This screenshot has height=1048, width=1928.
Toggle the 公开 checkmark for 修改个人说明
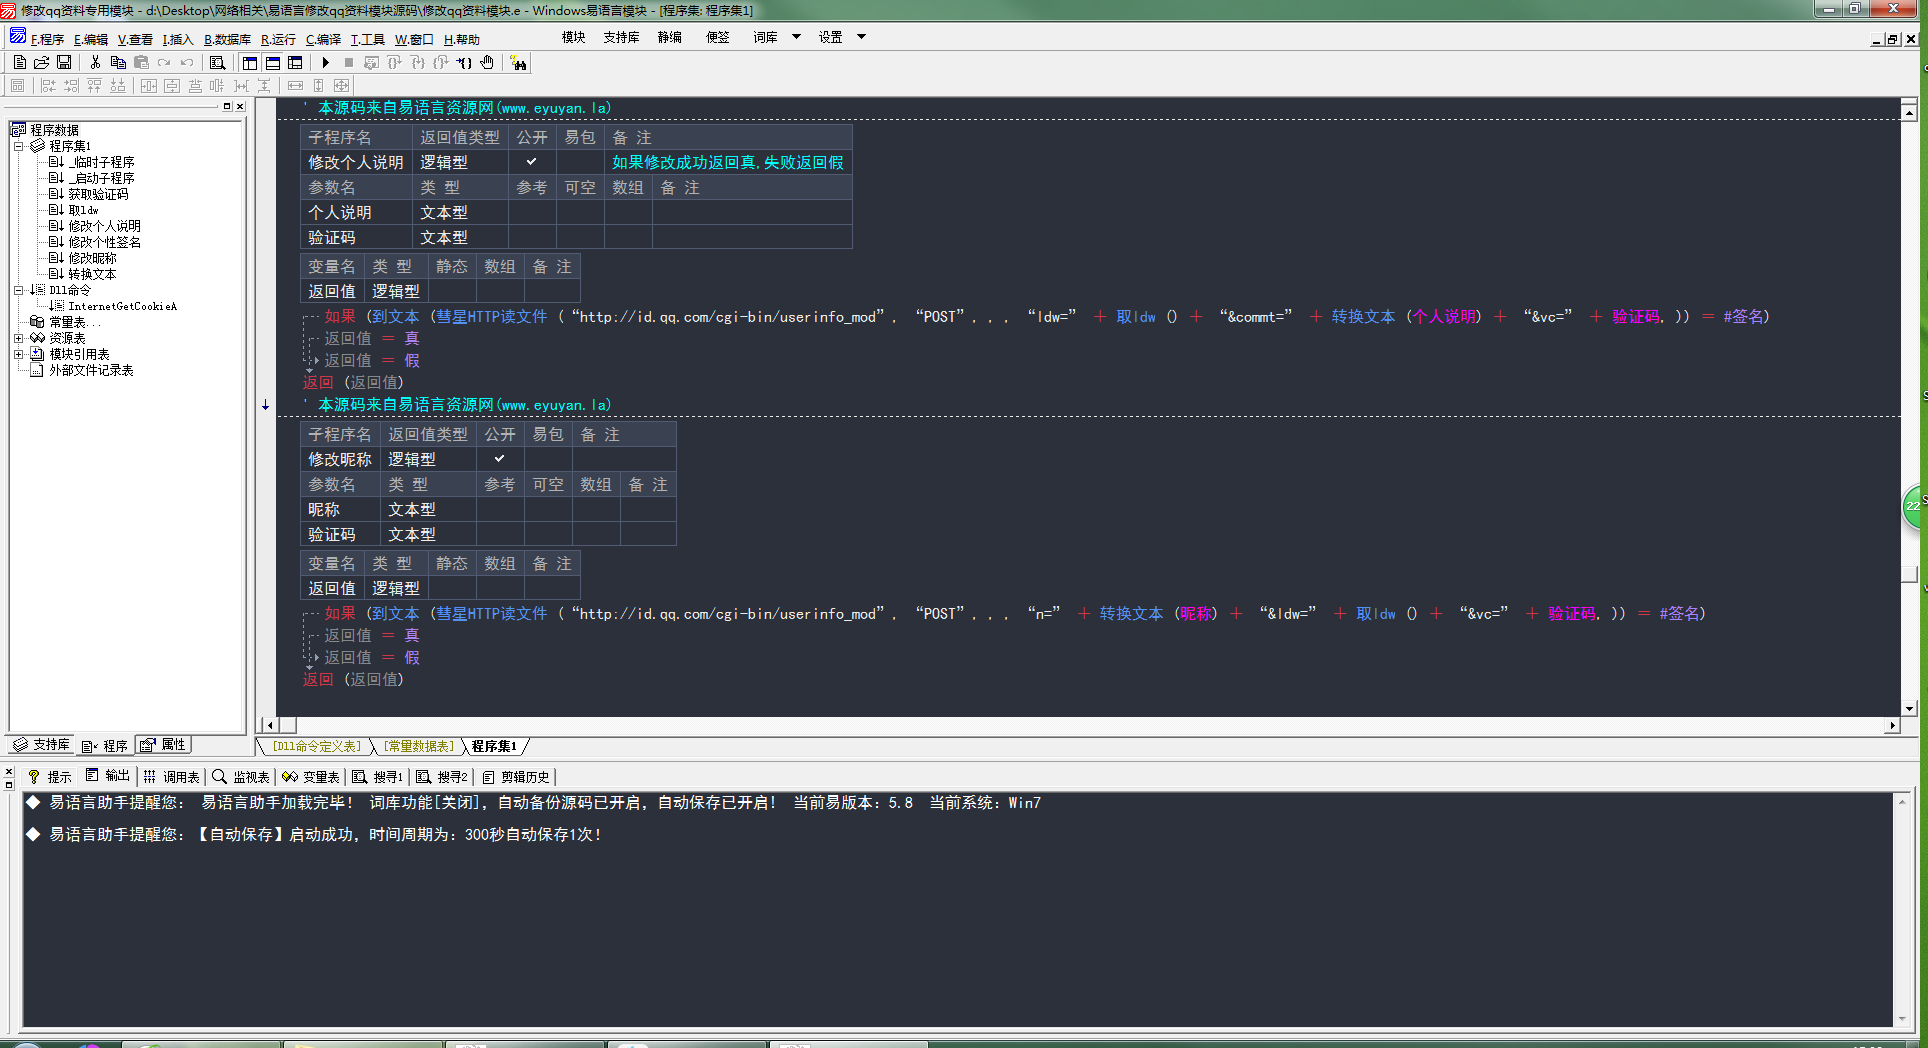[x=532, y=162]
